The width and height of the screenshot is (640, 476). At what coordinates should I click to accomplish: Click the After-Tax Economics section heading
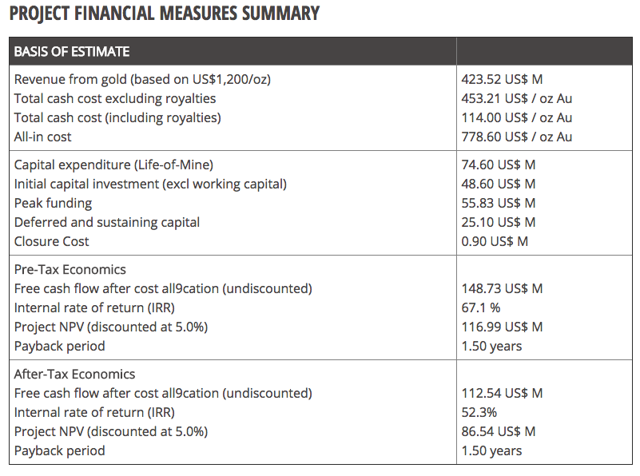point(73,374)
